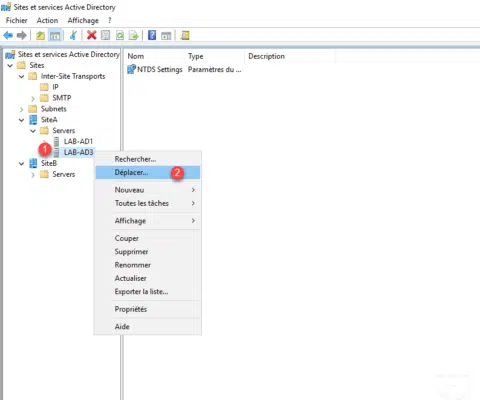This screenshot has width=480, height=400.
Task: Expand the Subnets node
Action: pyautogui.click(x=21, y=109)
